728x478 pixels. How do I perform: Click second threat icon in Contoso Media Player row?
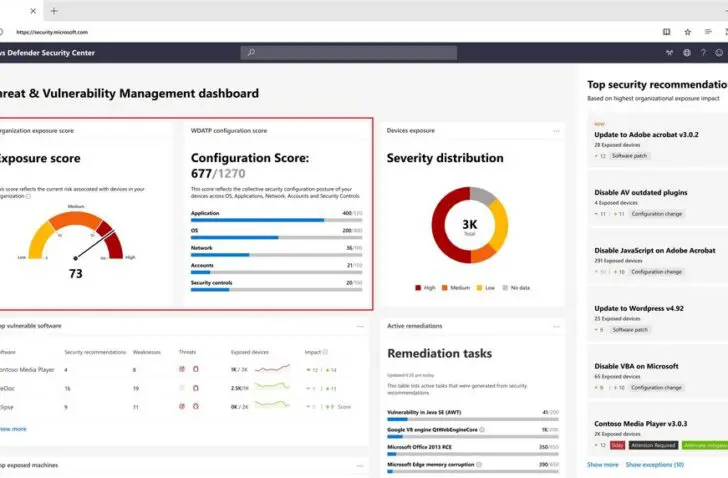196,369
